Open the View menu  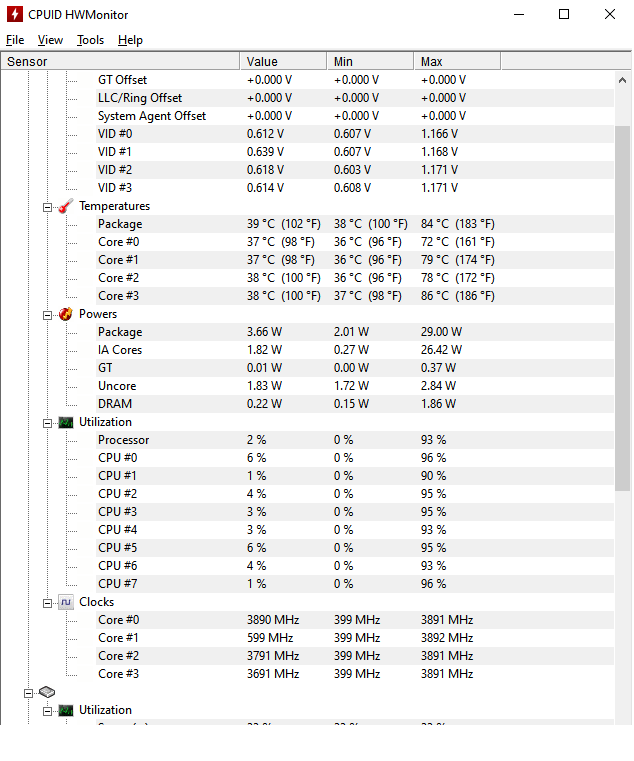coord(50,40)
